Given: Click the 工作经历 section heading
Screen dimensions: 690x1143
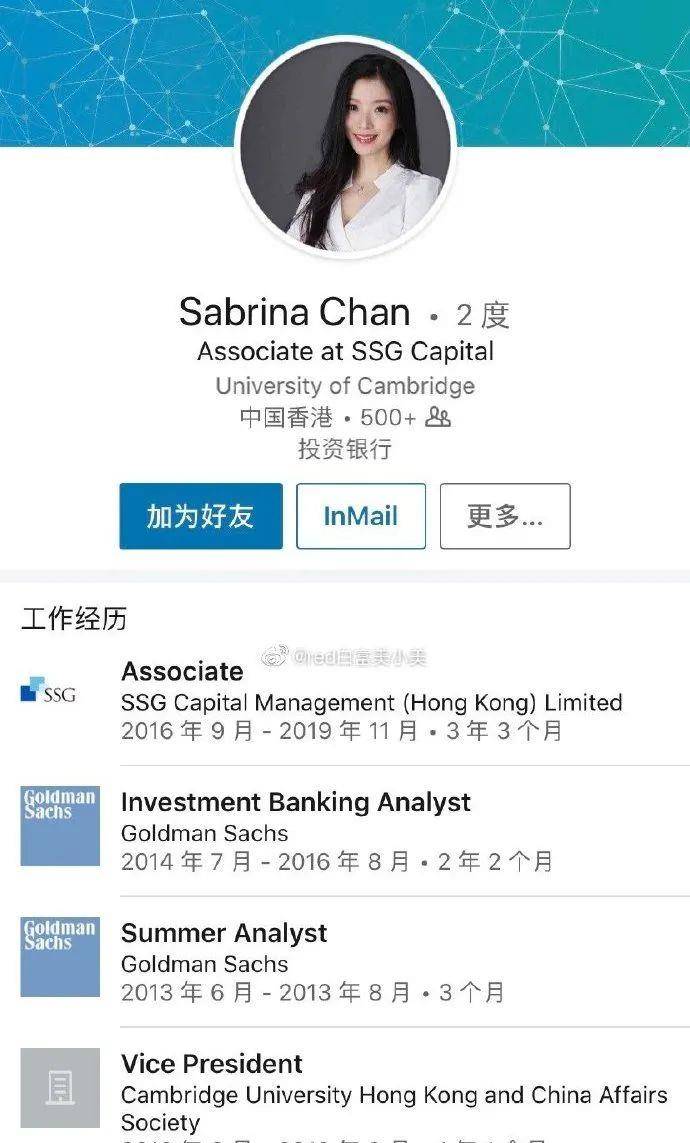Looking at the screenshot, I should point(74,619).
